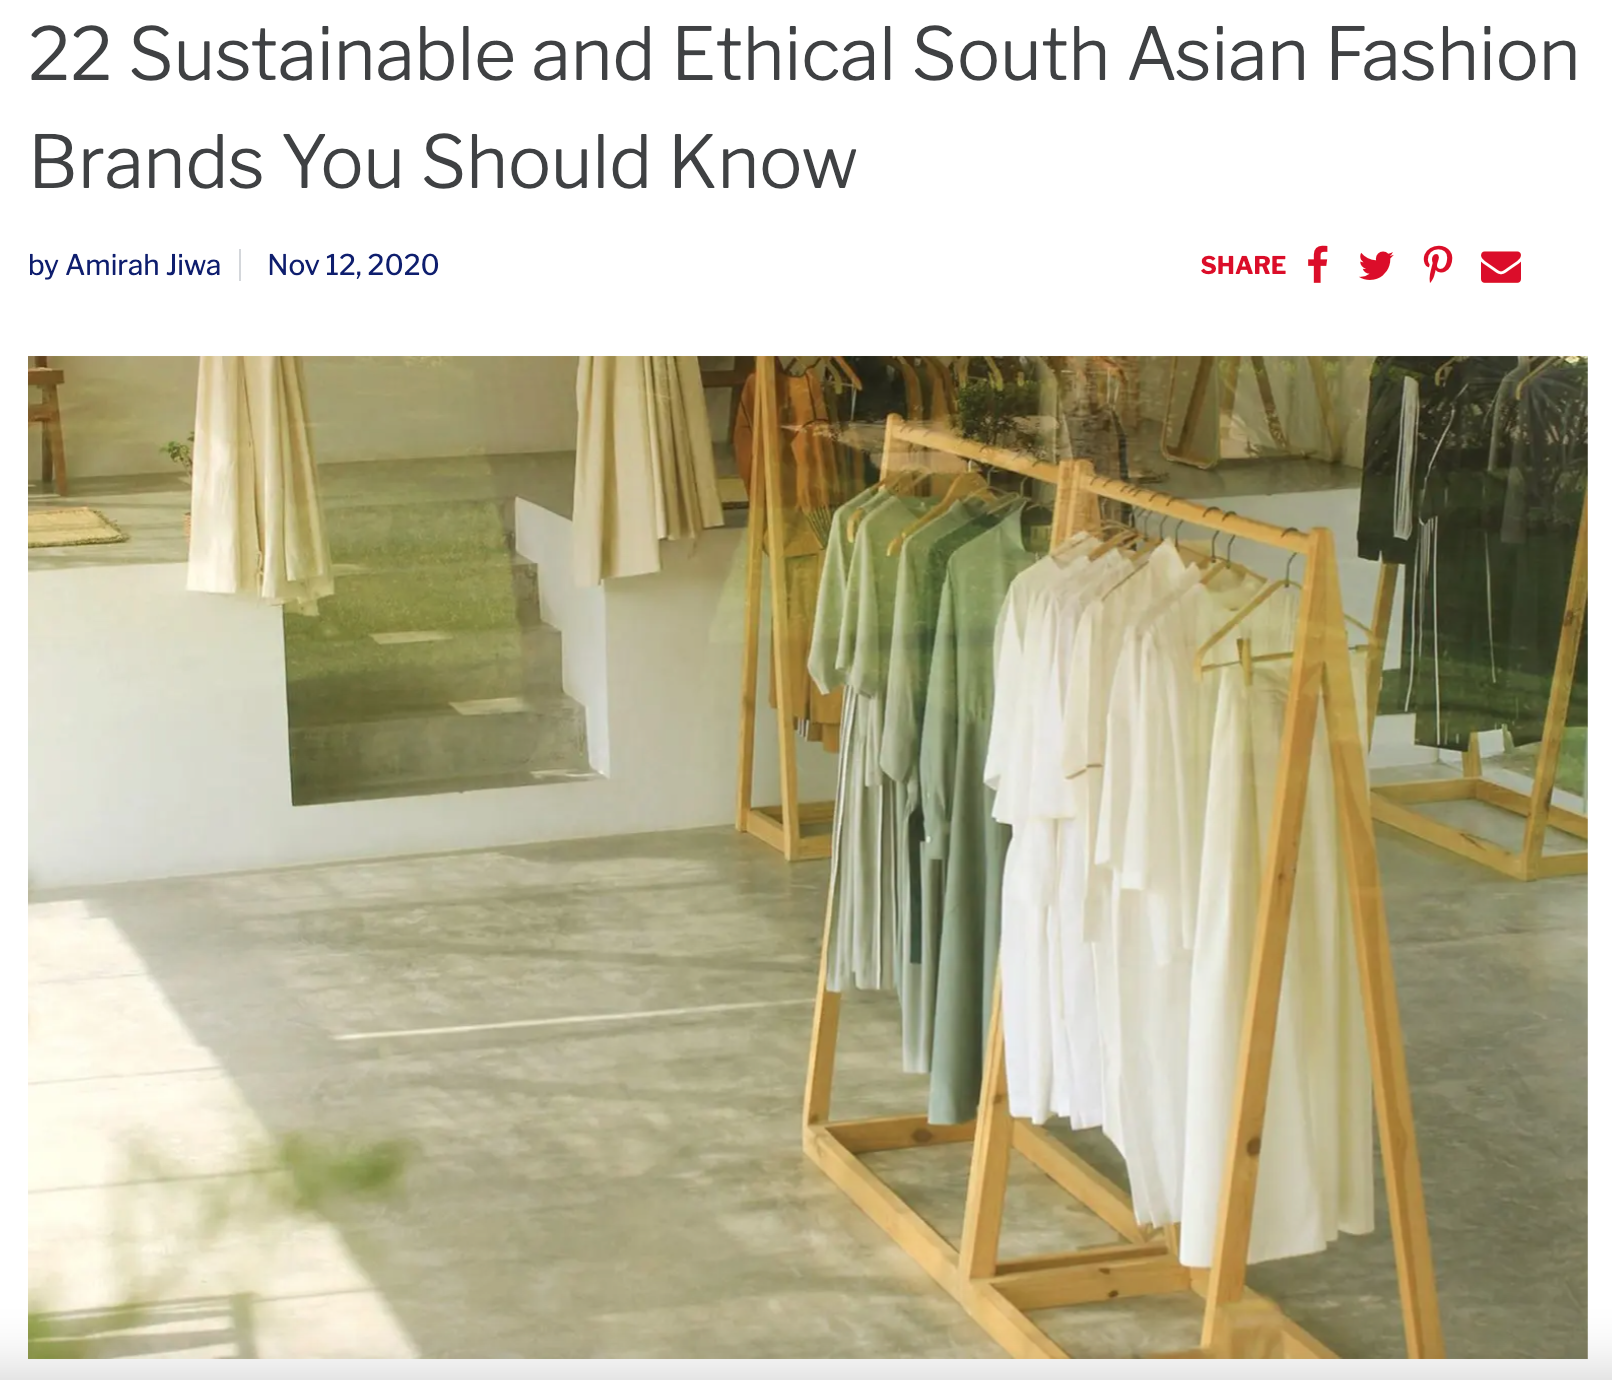Open the 22 Sustainable and Ethical headline

point(804,108)
